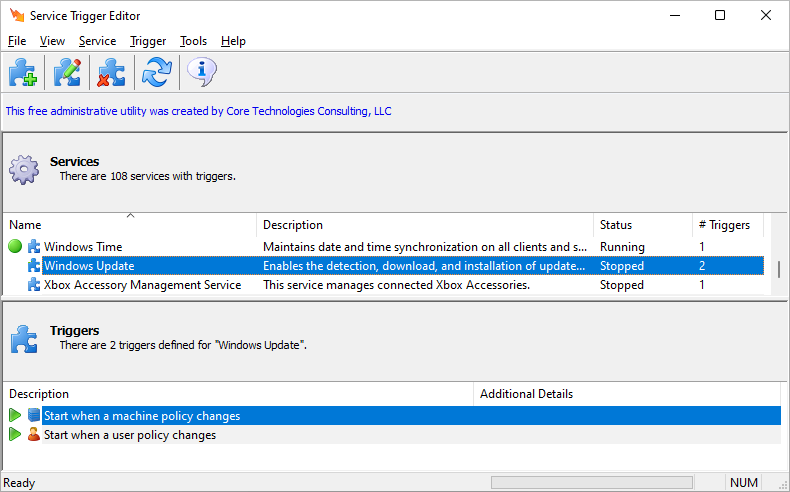
Task: Click the services list vertical scrollbar thumb
Action: (778, 269)
